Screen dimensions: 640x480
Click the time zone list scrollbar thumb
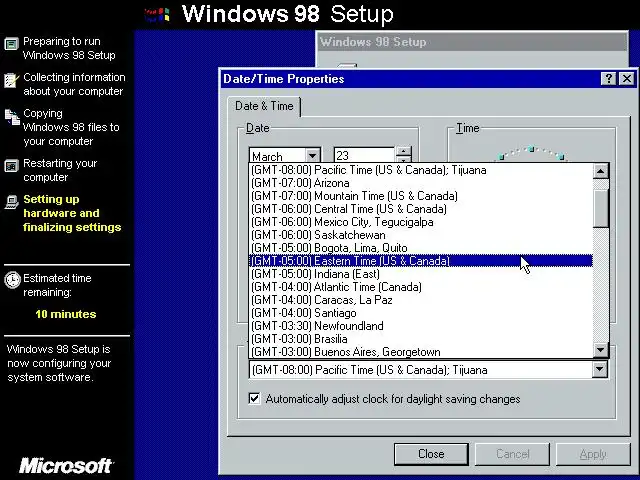coord(600,208)
